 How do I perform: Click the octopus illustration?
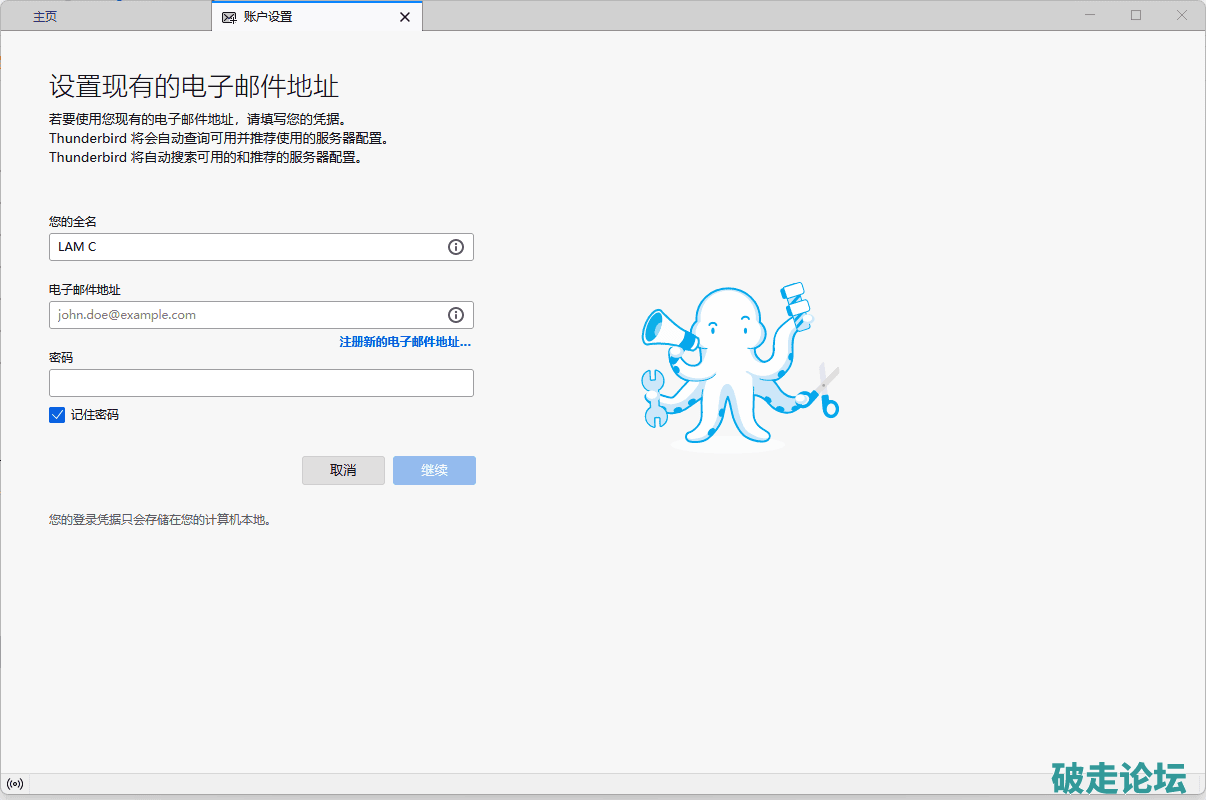[741, 366]
